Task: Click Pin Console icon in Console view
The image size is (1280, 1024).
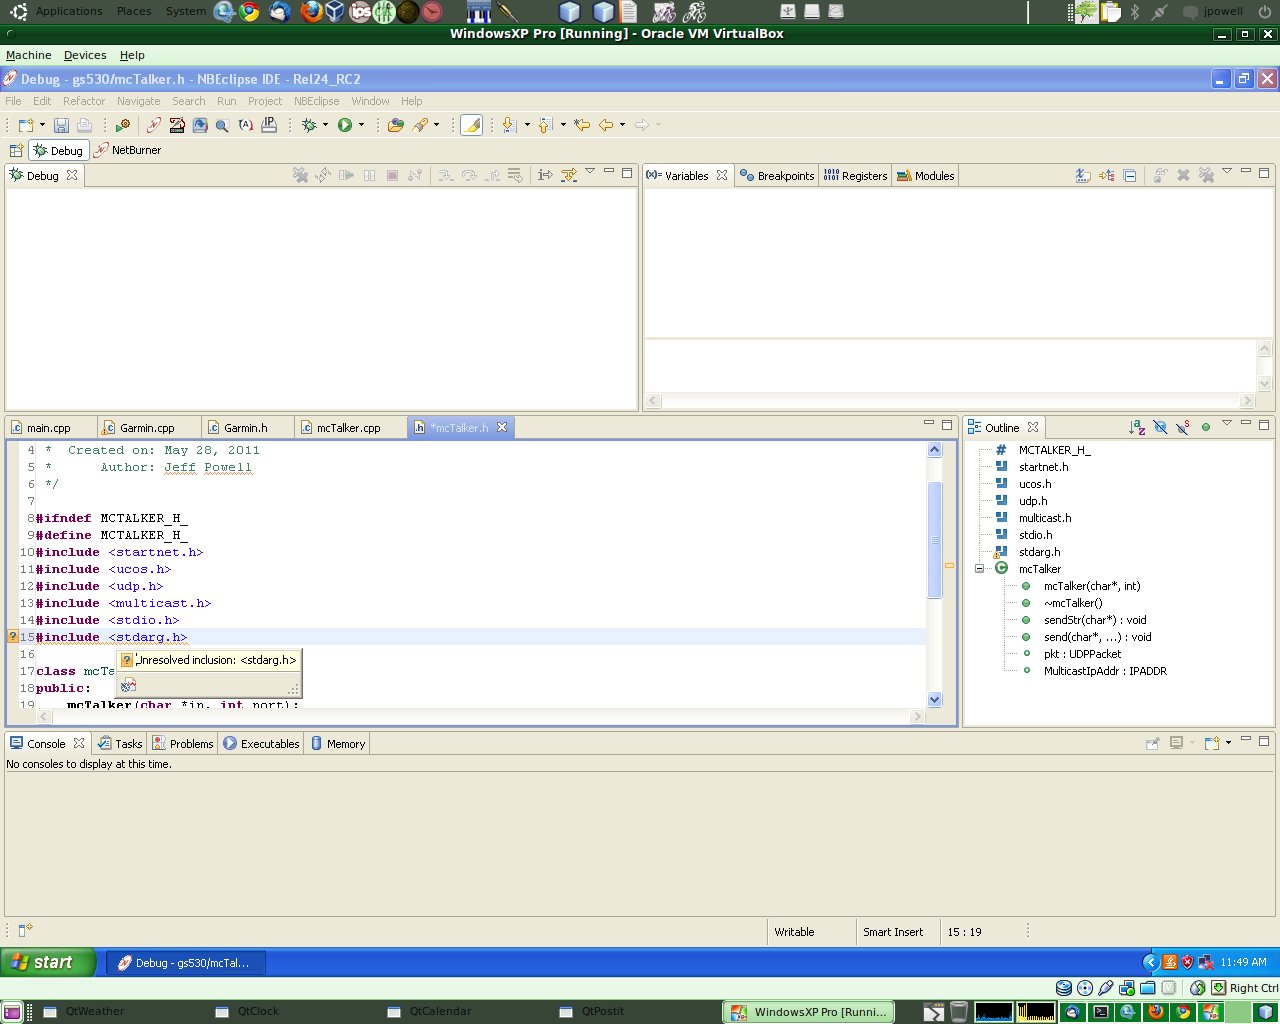Action: tap(1153, 743)
